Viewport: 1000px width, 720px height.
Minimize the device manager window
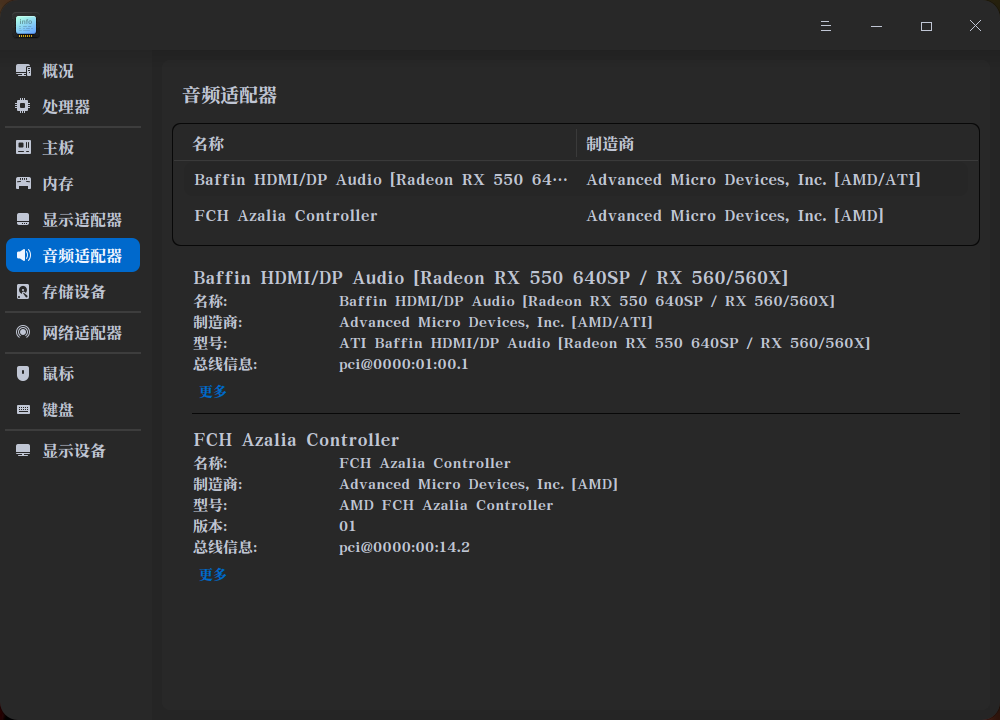pyautogui.click(x=876, y=26)
